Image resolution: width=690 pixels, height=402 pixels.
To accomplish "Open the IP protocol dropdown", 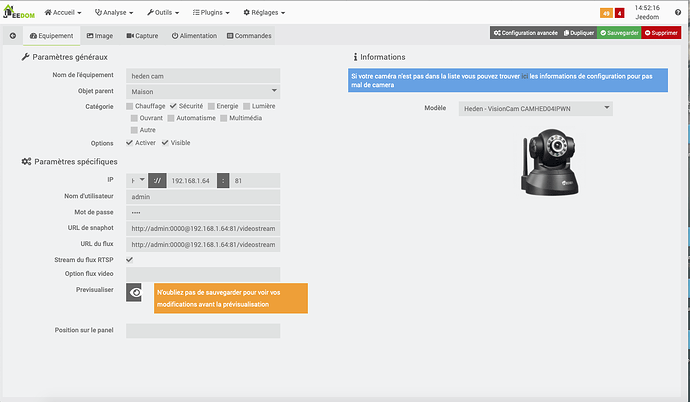I will 136,180.
